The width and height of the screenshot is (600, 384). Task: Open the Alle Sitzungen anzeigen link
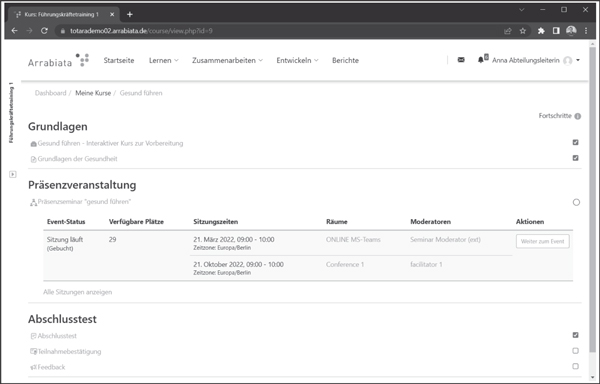77,292
